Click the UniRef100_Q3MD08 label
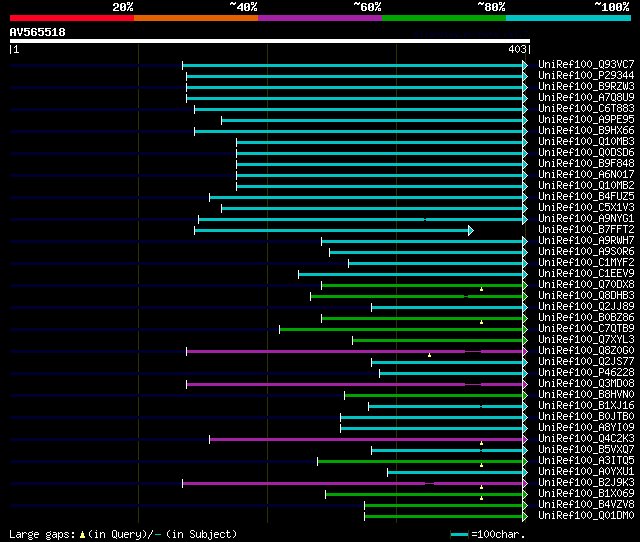 (x=586, y=384)
